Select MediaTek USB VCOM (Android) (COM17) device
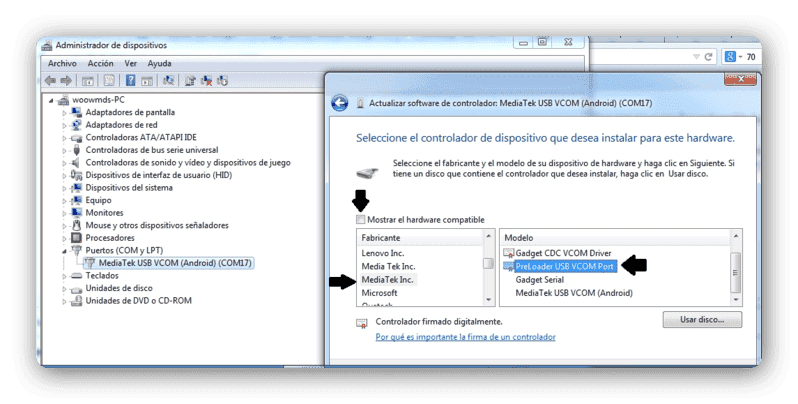 click(x=175, y=263)
